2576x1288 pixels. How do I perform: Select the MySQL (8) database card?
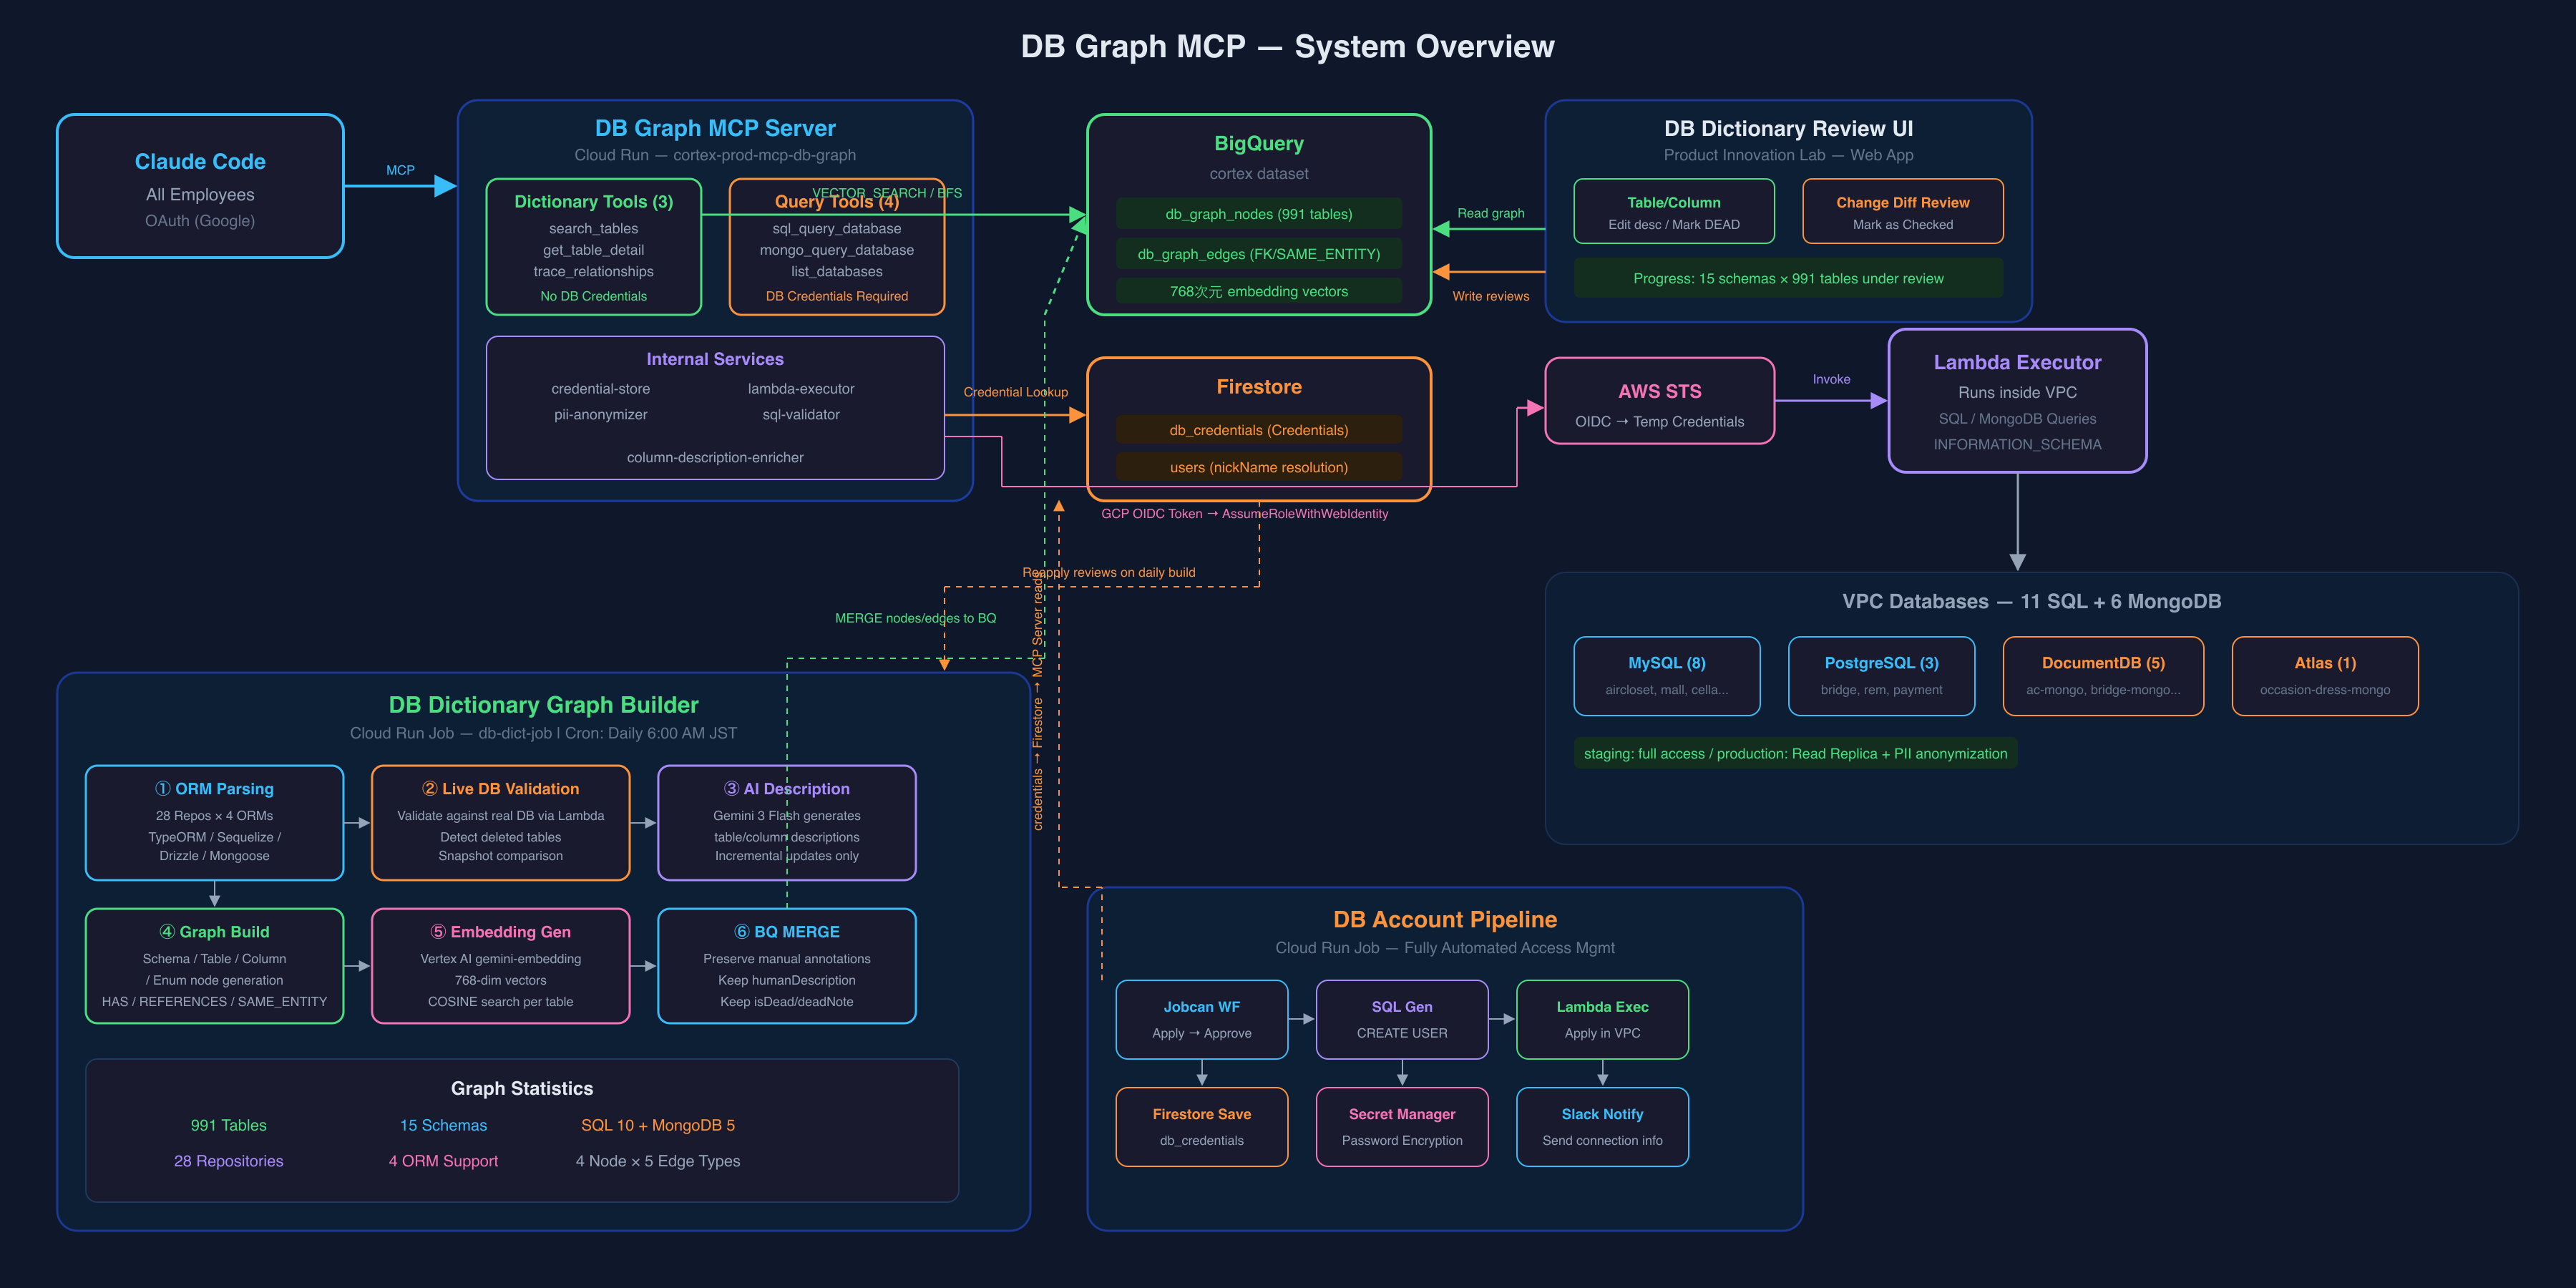click(1666, 676)
